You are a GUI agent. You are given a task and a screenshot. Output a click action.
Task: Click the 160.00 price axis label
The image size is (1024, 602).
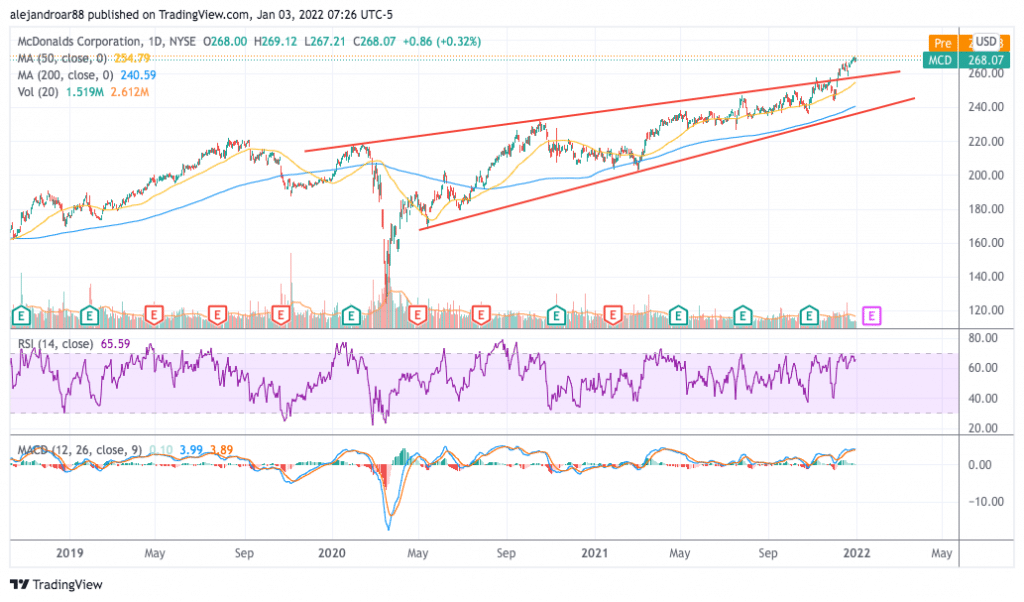pos(986,242)
